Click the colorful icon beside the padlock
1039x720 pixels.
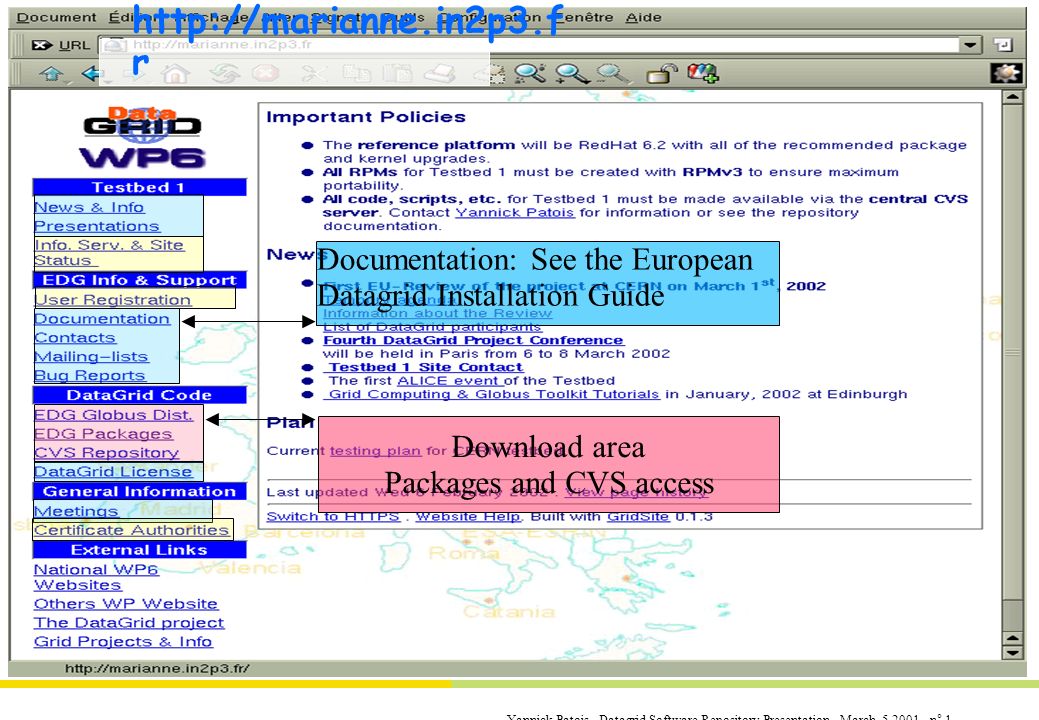coord(702,73)
